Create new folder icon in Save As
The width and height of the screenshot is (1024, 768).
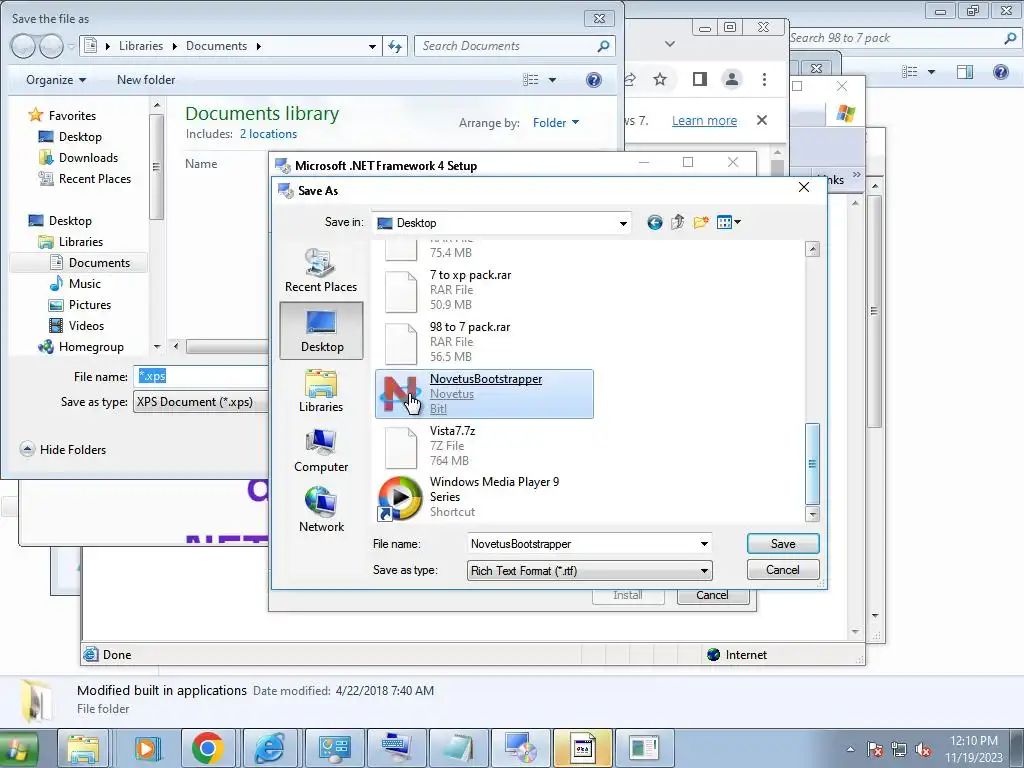701,223
